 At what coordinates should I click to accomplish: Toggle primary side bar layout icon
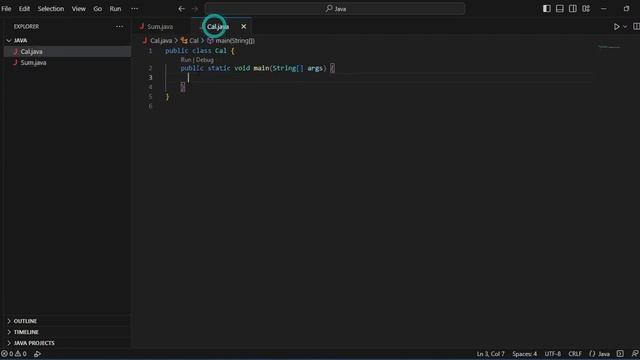547,9
